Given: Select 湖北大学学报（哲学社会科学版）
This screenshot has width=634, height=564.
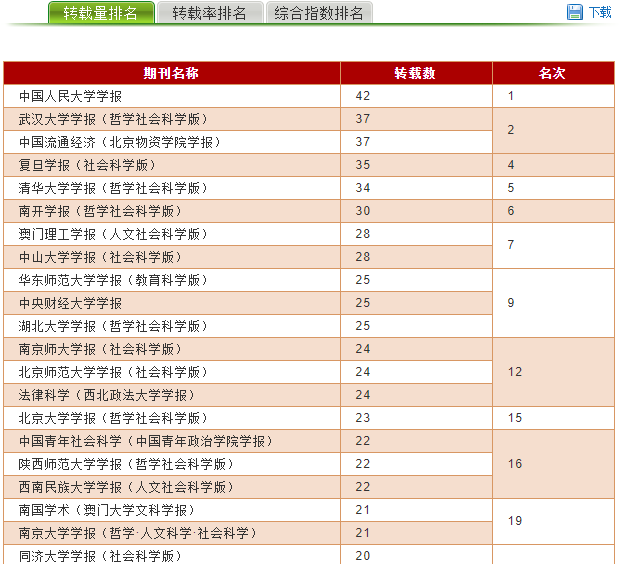Looking at the screenshot, I should pyautogui.click(x=113, y=326).
